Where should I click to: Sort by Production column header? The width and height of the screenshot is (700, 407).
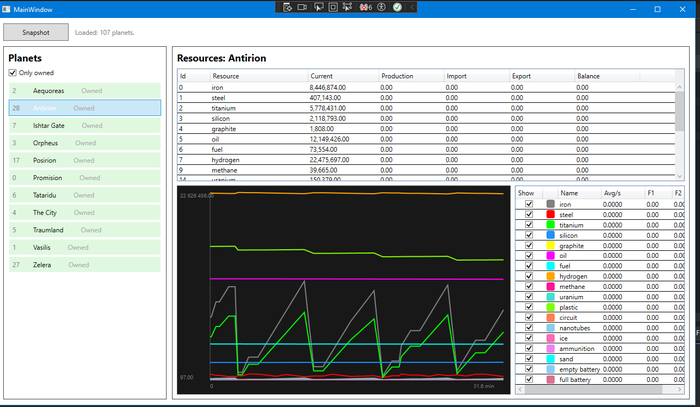411,76
